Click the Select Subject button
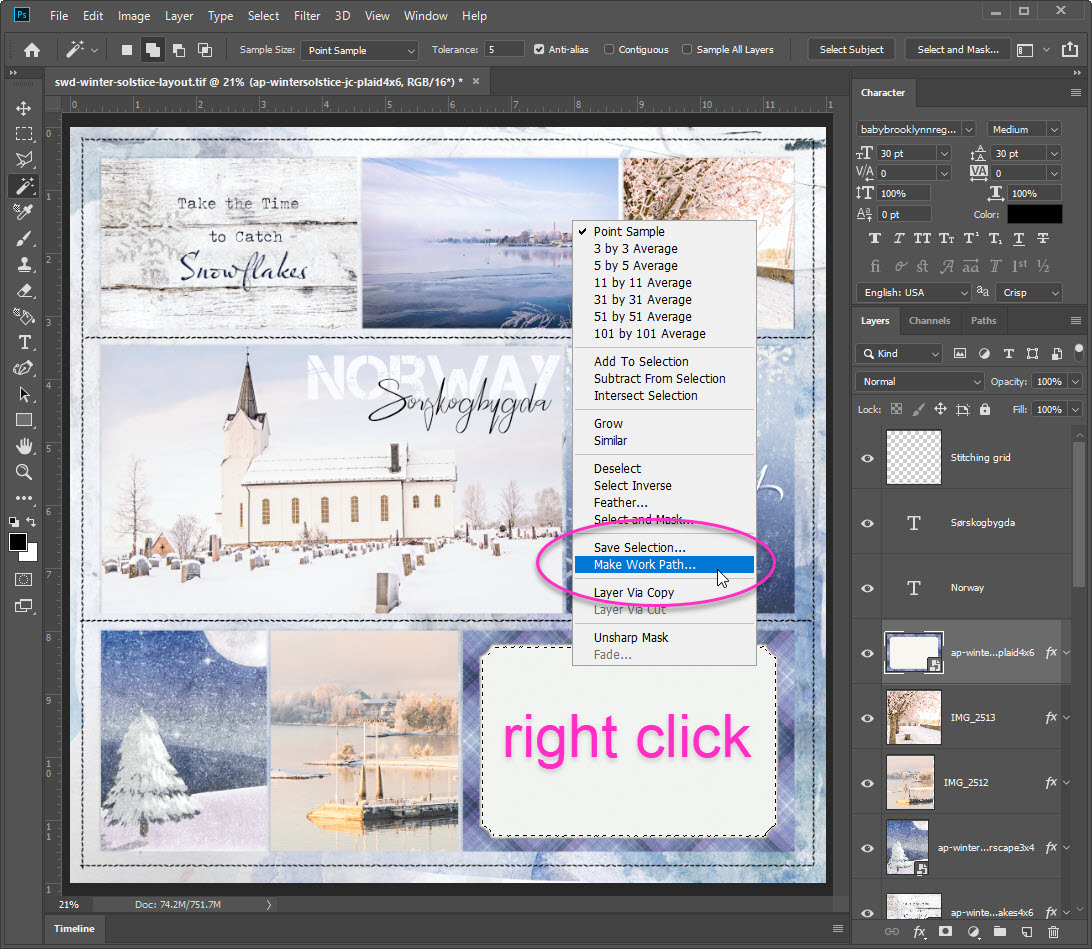 pyautogui.click(x=851, y=49)
